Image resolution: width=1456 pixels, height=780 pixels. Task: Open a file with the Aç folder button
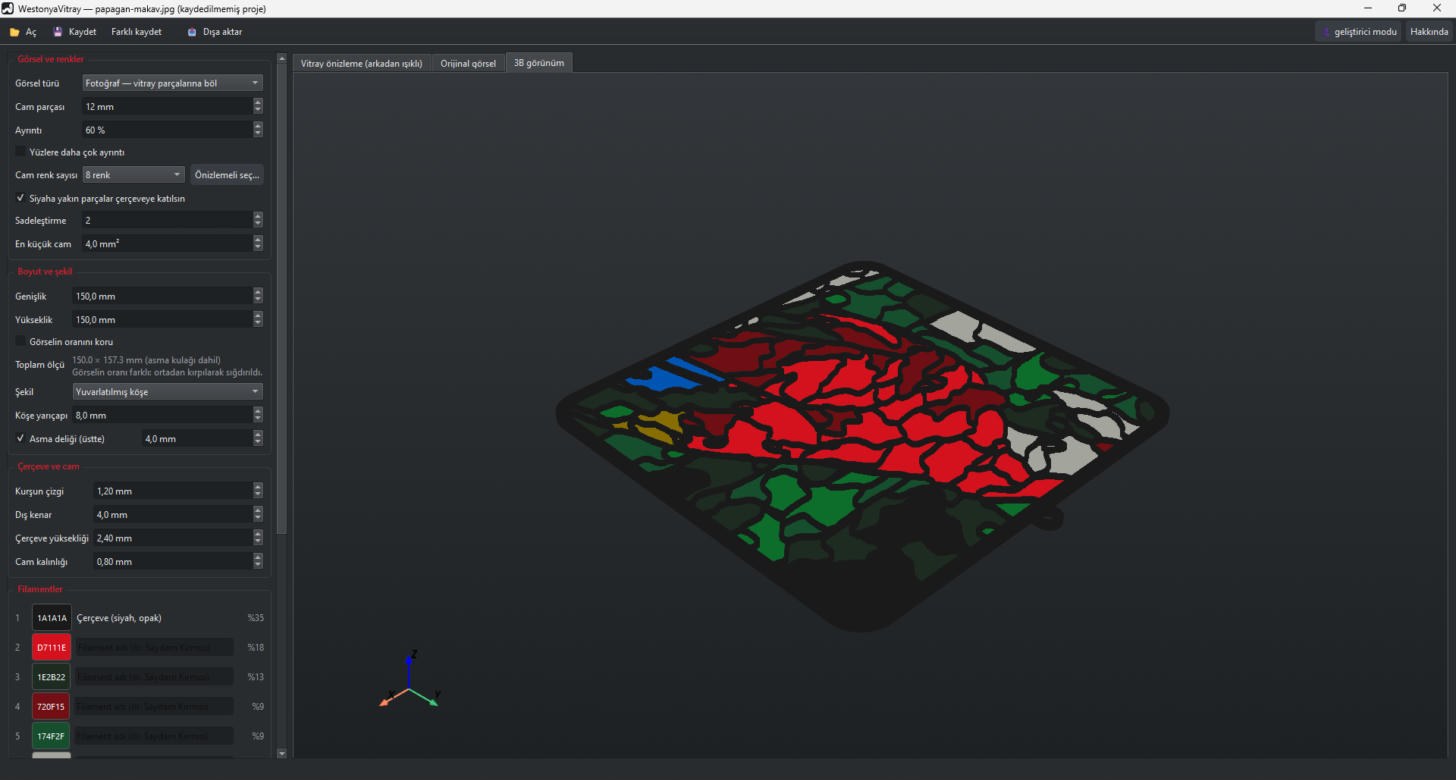point(23,32)
